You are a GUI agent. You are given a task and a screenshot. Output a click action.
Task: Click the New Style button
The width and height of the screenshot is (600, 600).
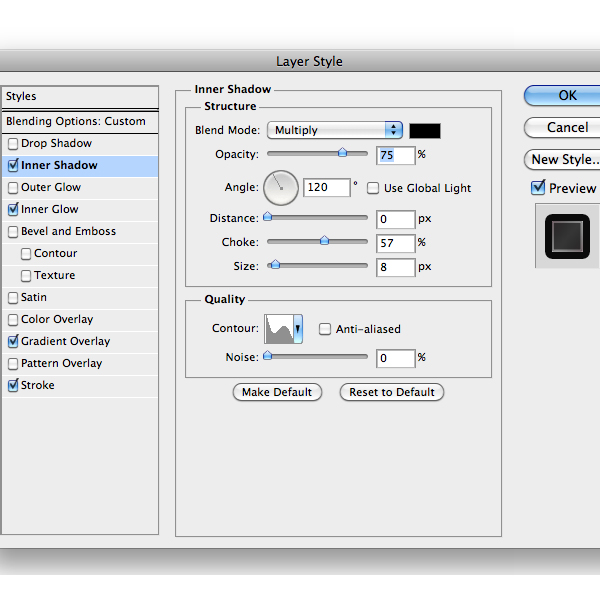click(x=562, y=160)
